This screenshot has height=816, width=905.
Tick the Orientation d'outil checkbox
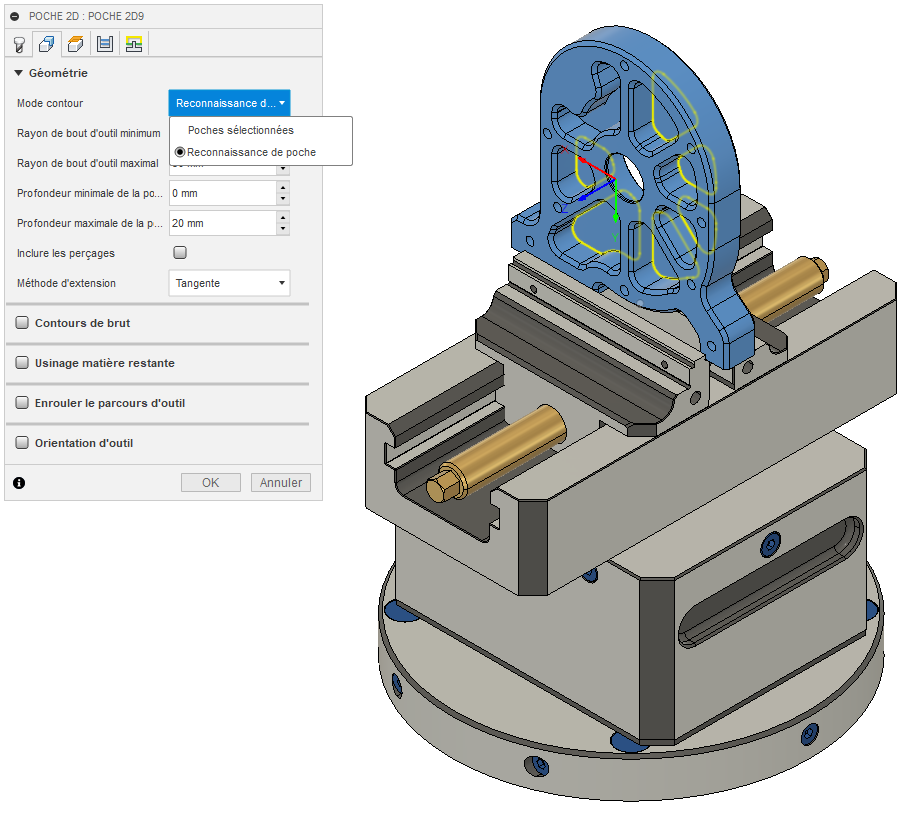coord(22,443)
